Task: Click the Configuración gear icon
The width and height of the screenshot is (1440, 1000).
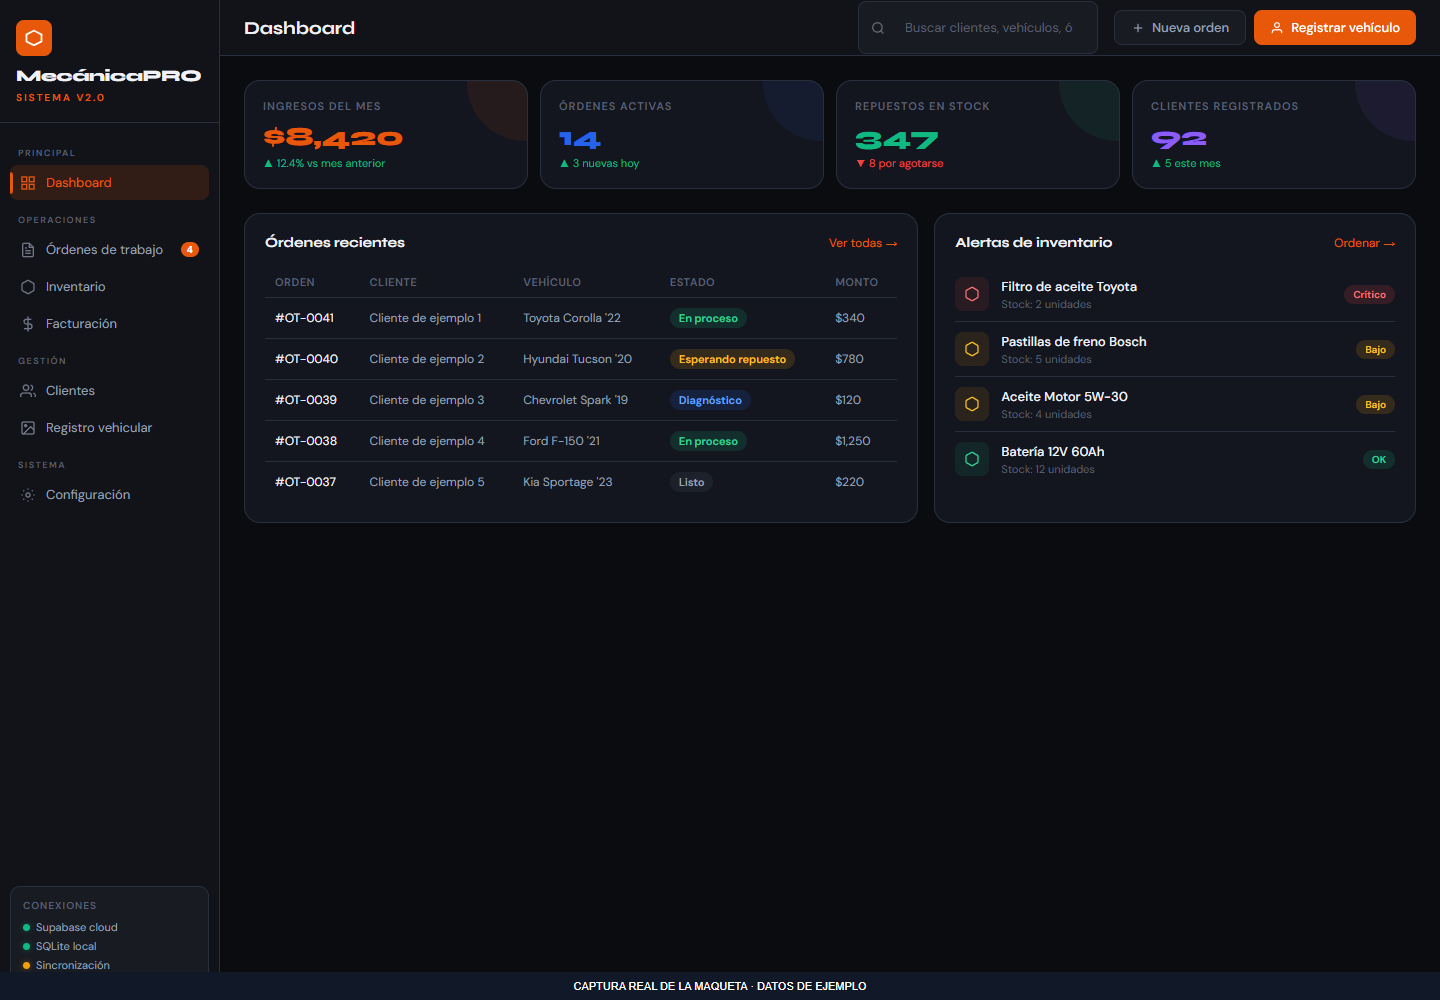Action: (x=28, y=495)
